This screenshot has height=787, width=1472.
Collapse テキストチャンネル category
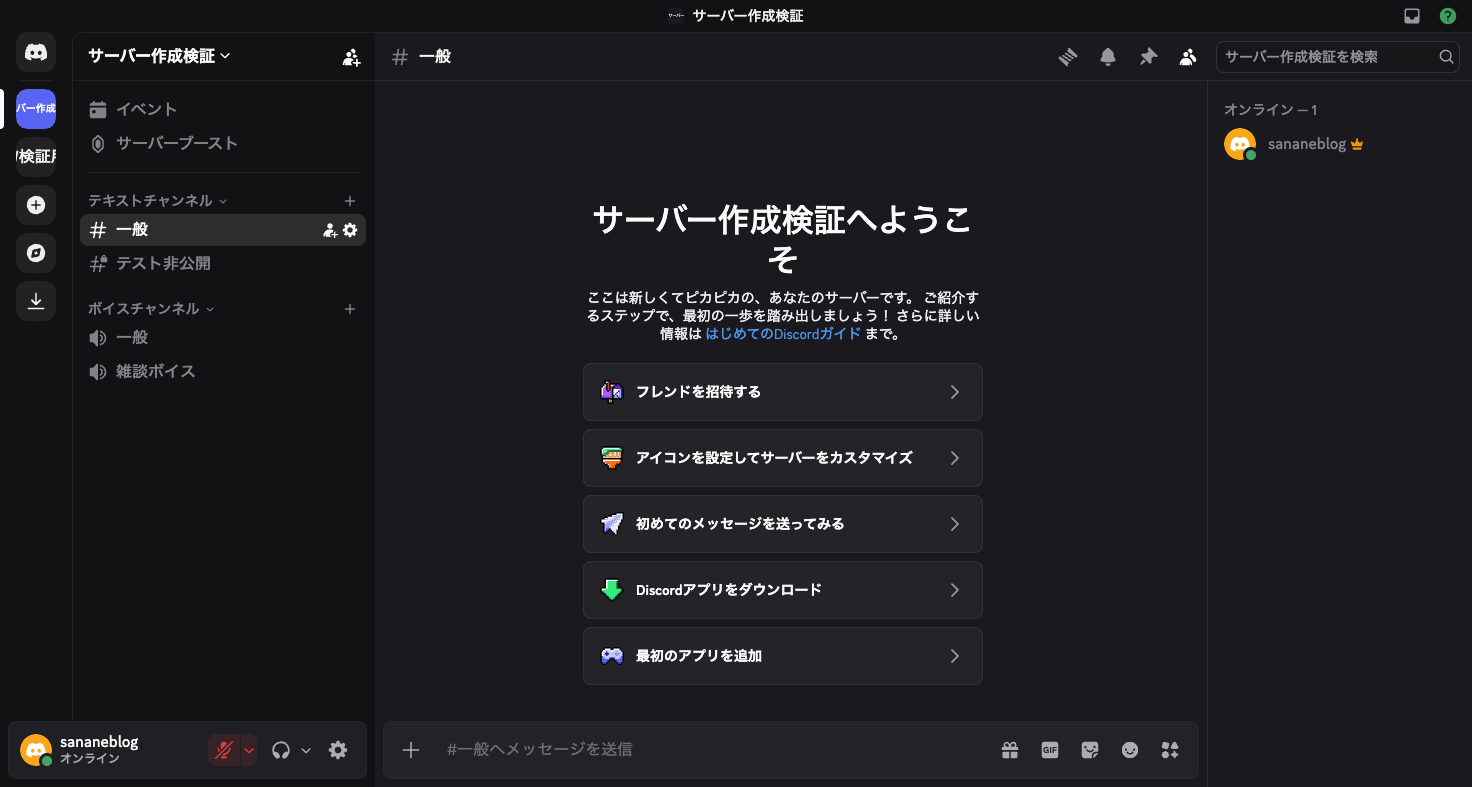[157, 201]
